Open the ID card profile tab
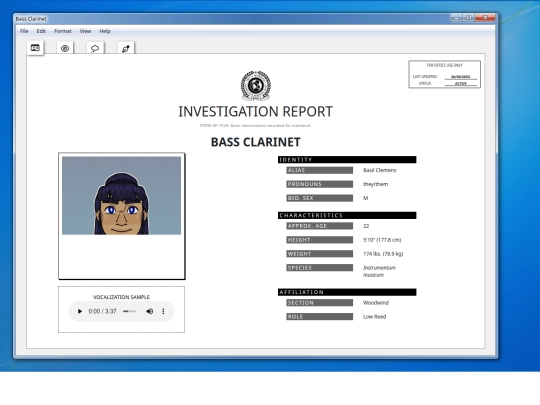Image resolution: width=540 pixels, height=405 pixels. [35, 48]
